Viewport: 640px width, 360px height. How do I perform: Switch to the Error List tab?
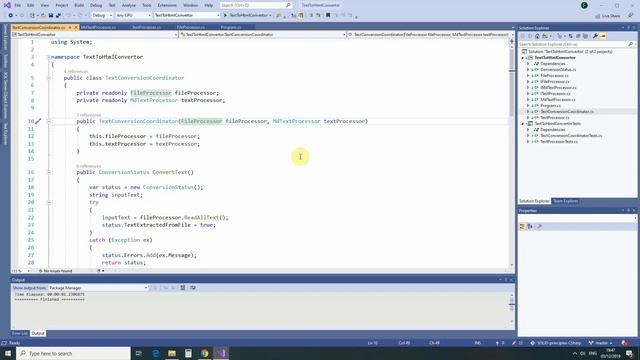(20, 333)
